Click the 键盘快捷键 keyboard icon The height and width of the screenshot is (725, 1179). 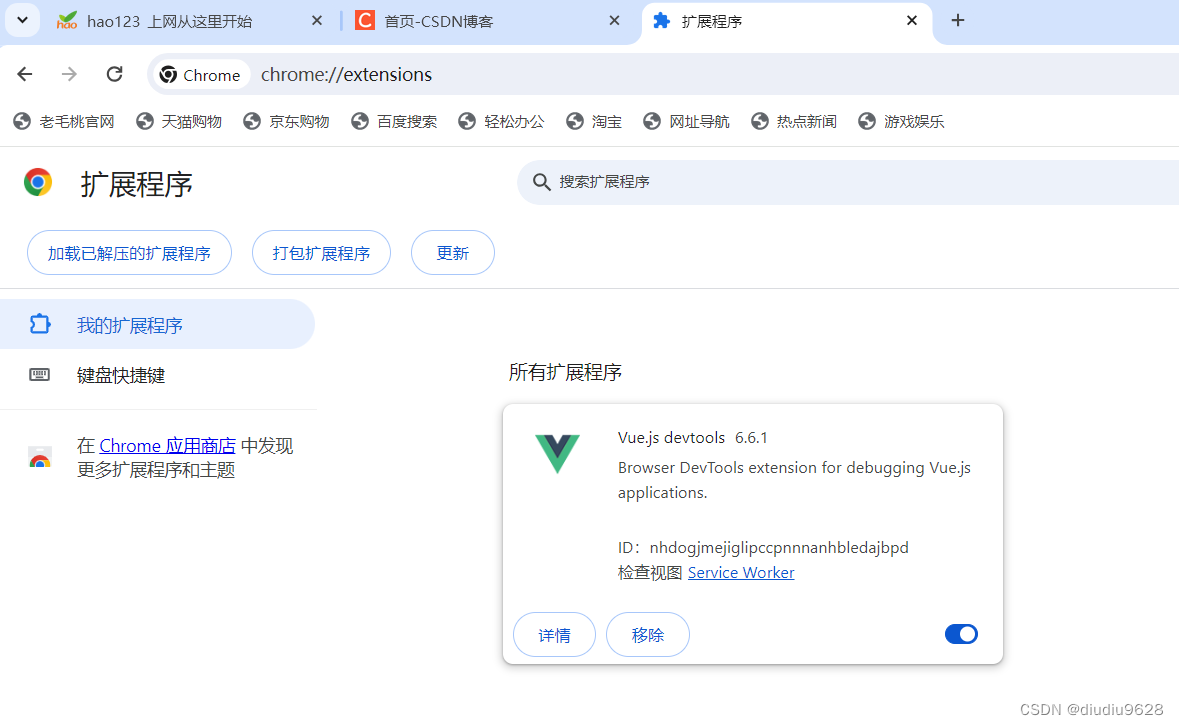coord(39,375)
